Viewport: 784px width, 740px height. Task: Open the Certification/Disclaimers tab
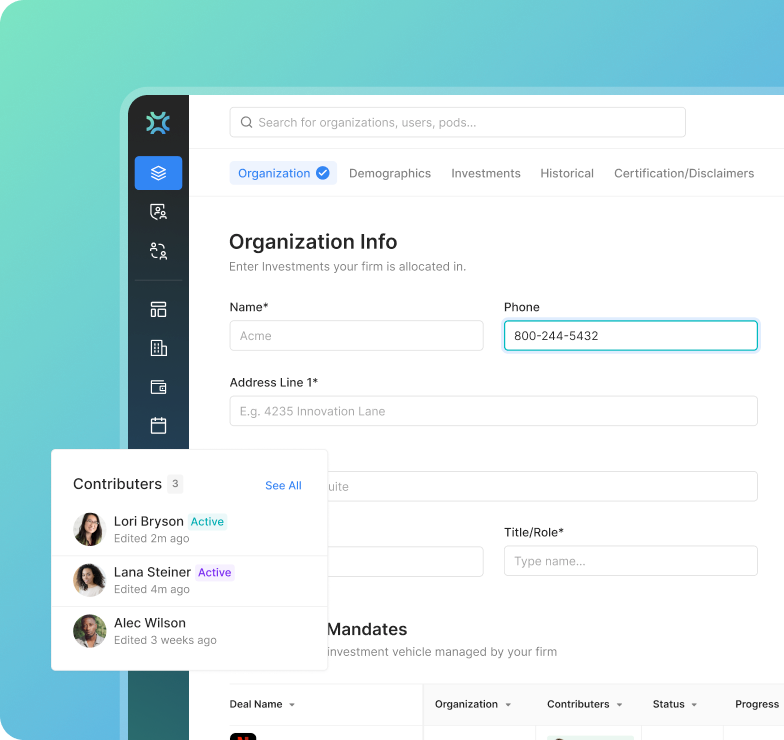tap(684, 173)
